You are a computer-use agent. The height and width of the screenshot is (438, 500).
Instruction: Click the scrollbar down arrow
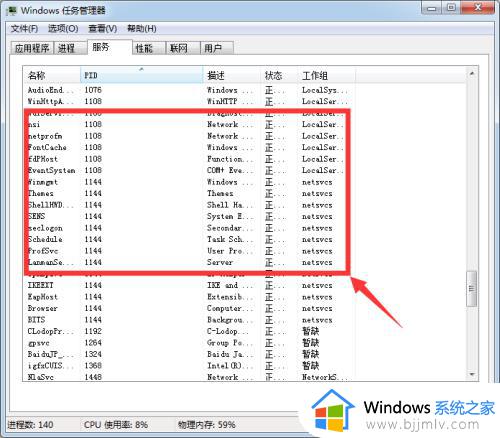(x=472, y=374)
